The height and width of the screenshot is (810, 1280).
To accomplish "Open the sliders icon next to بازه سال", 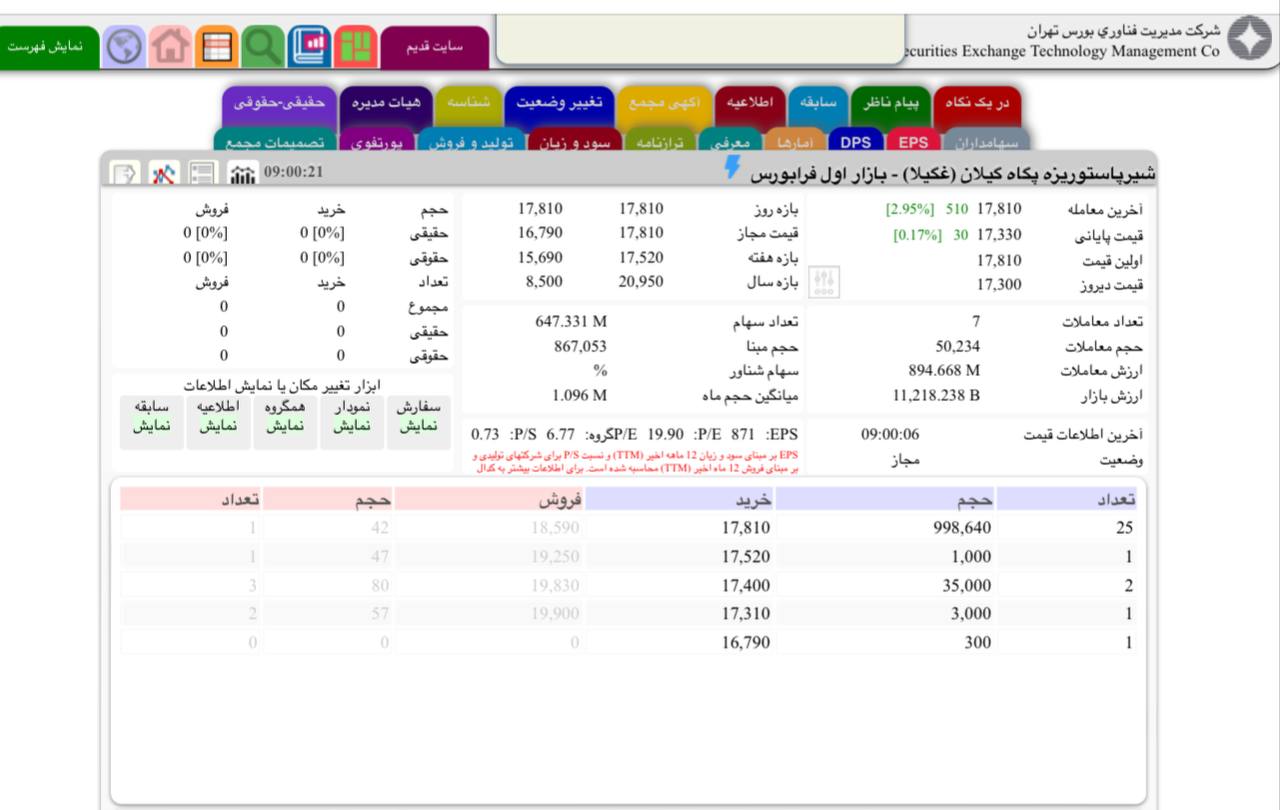I will click(x=825, y=282).
